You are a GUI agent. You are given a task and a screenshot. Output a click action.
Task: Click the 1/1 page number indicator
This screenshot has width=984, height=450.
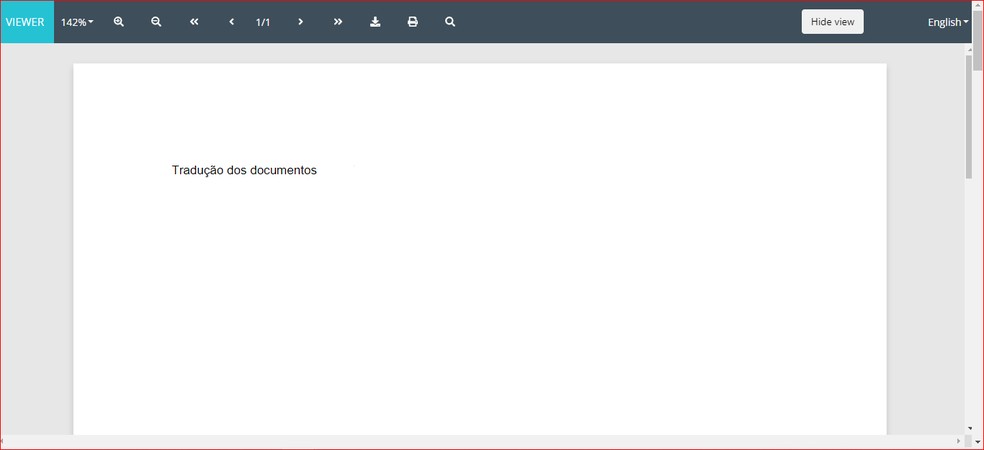pyautogui.click(x=263, y=22)
